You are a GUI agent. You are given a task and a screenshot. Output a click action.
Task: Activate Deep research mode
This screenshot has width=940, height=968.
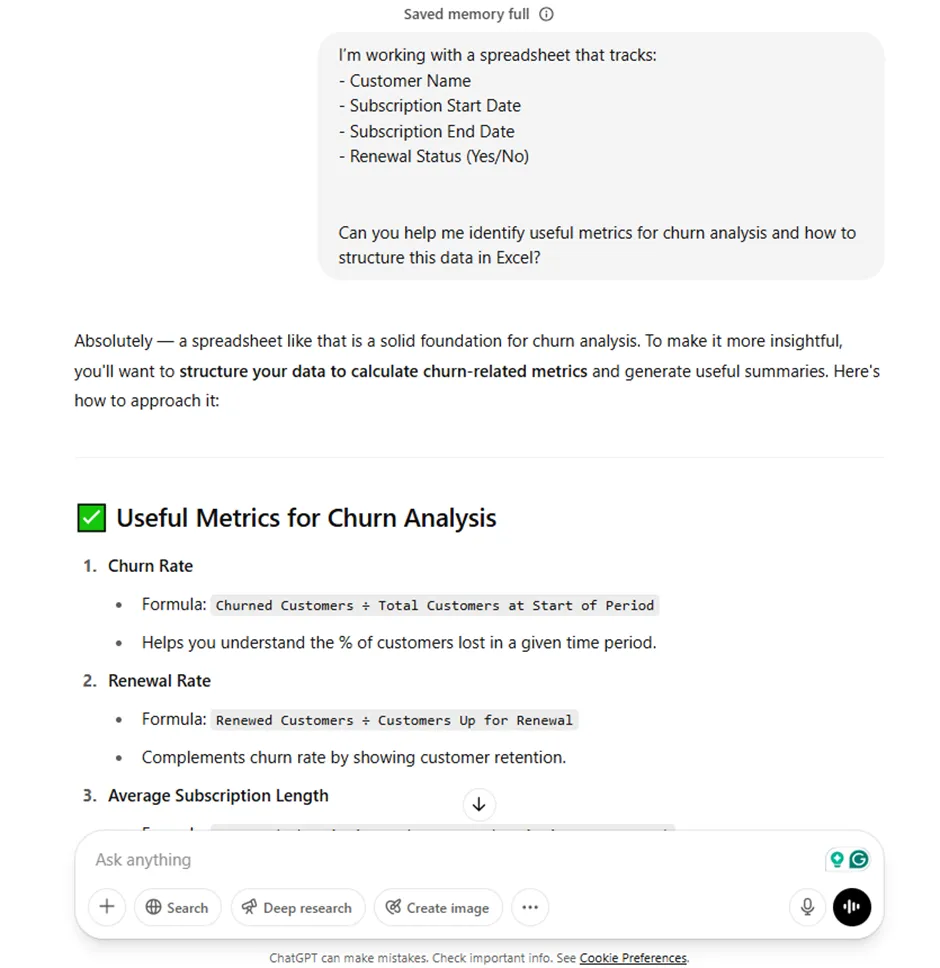pyautogui.click(x=297, y=907)
